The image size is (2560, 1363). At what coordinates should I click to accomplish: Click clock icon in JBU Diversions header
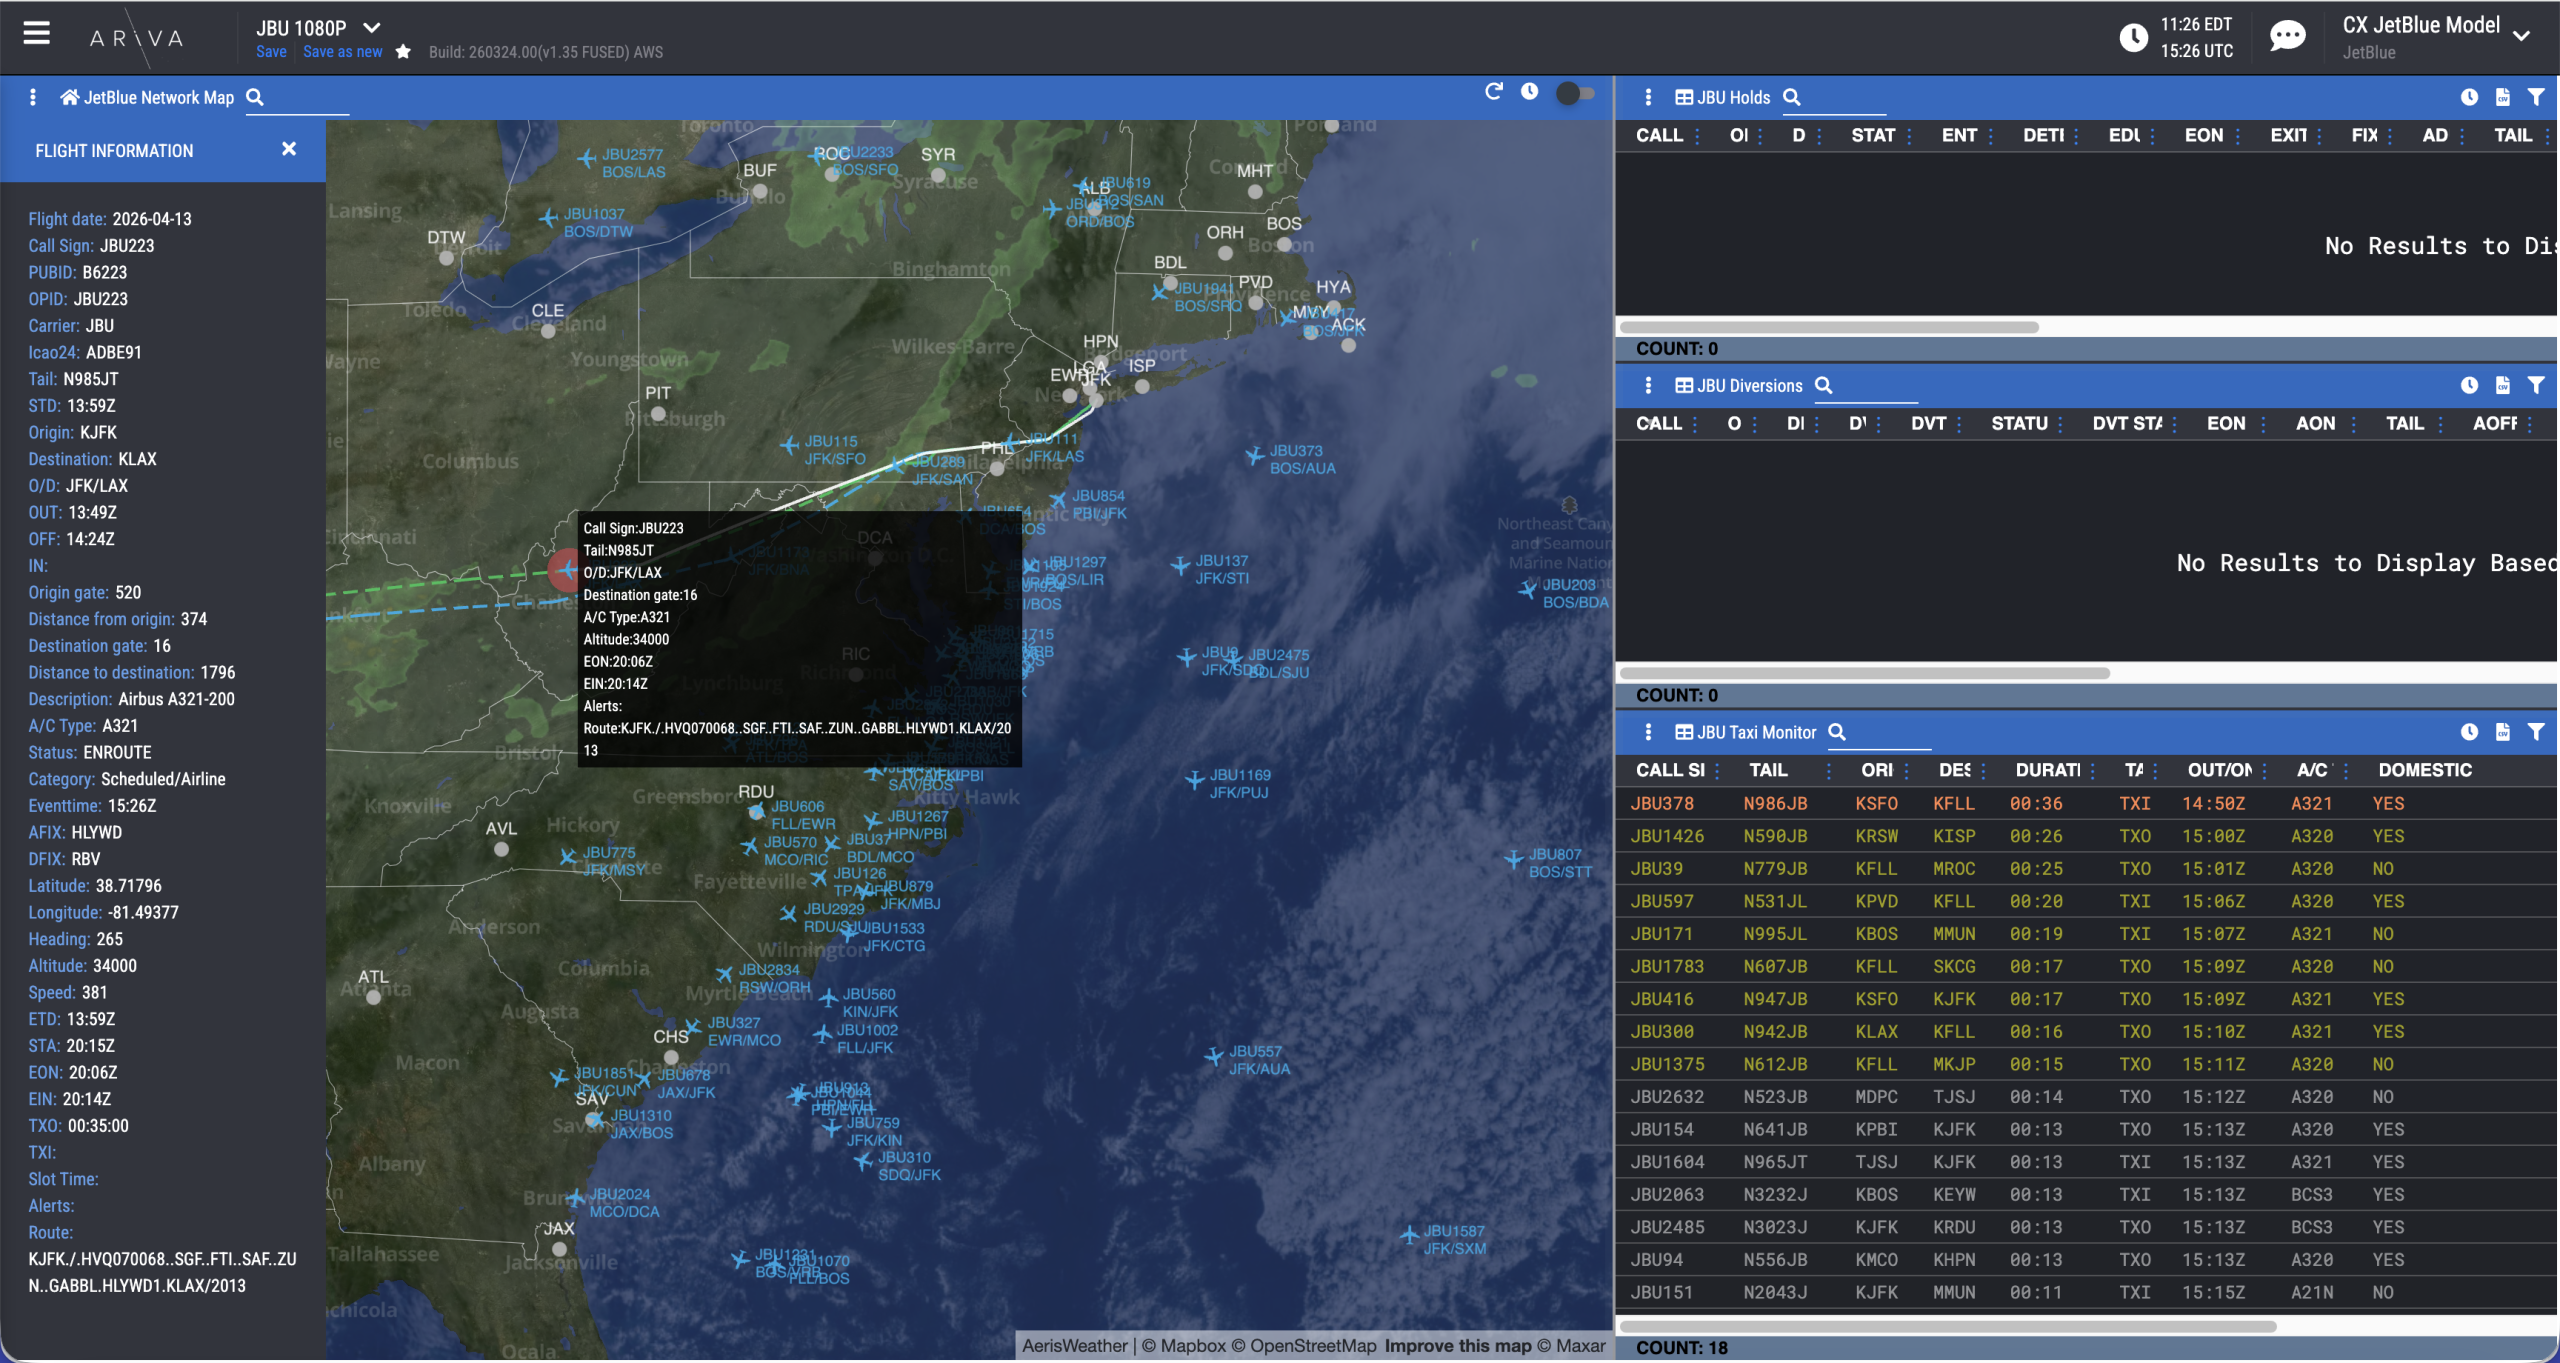coord(2469,385)
